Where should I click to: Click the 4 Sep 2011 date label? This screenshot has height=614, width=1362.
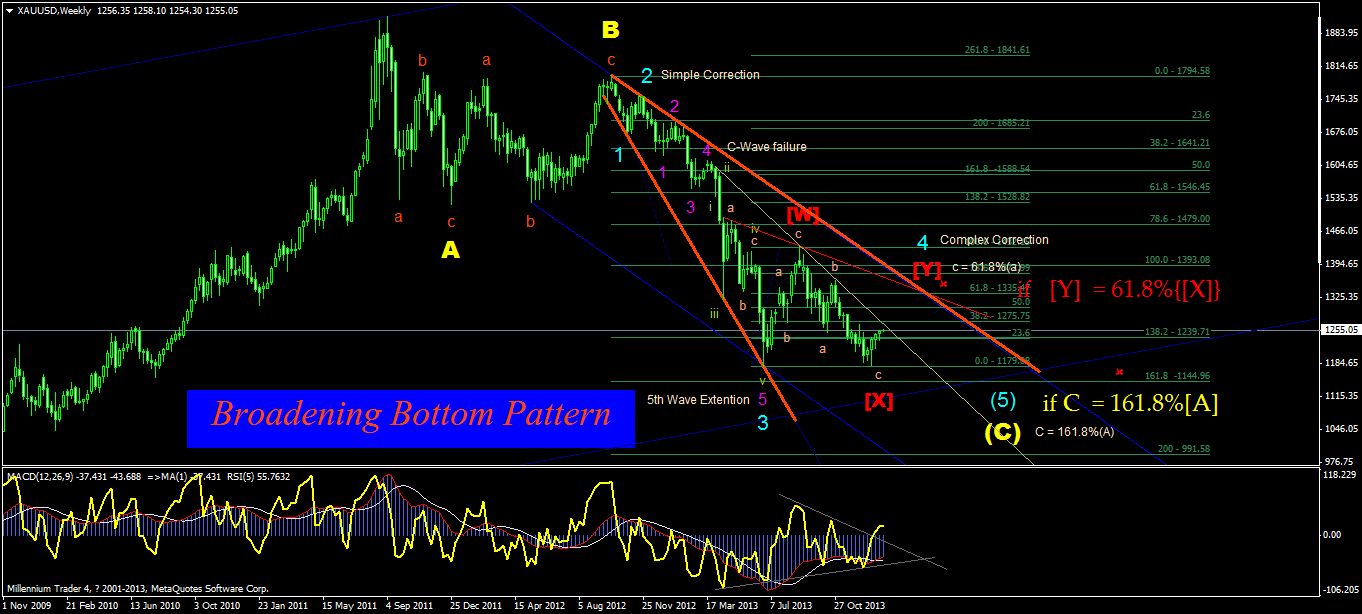[x=411, y=606]
